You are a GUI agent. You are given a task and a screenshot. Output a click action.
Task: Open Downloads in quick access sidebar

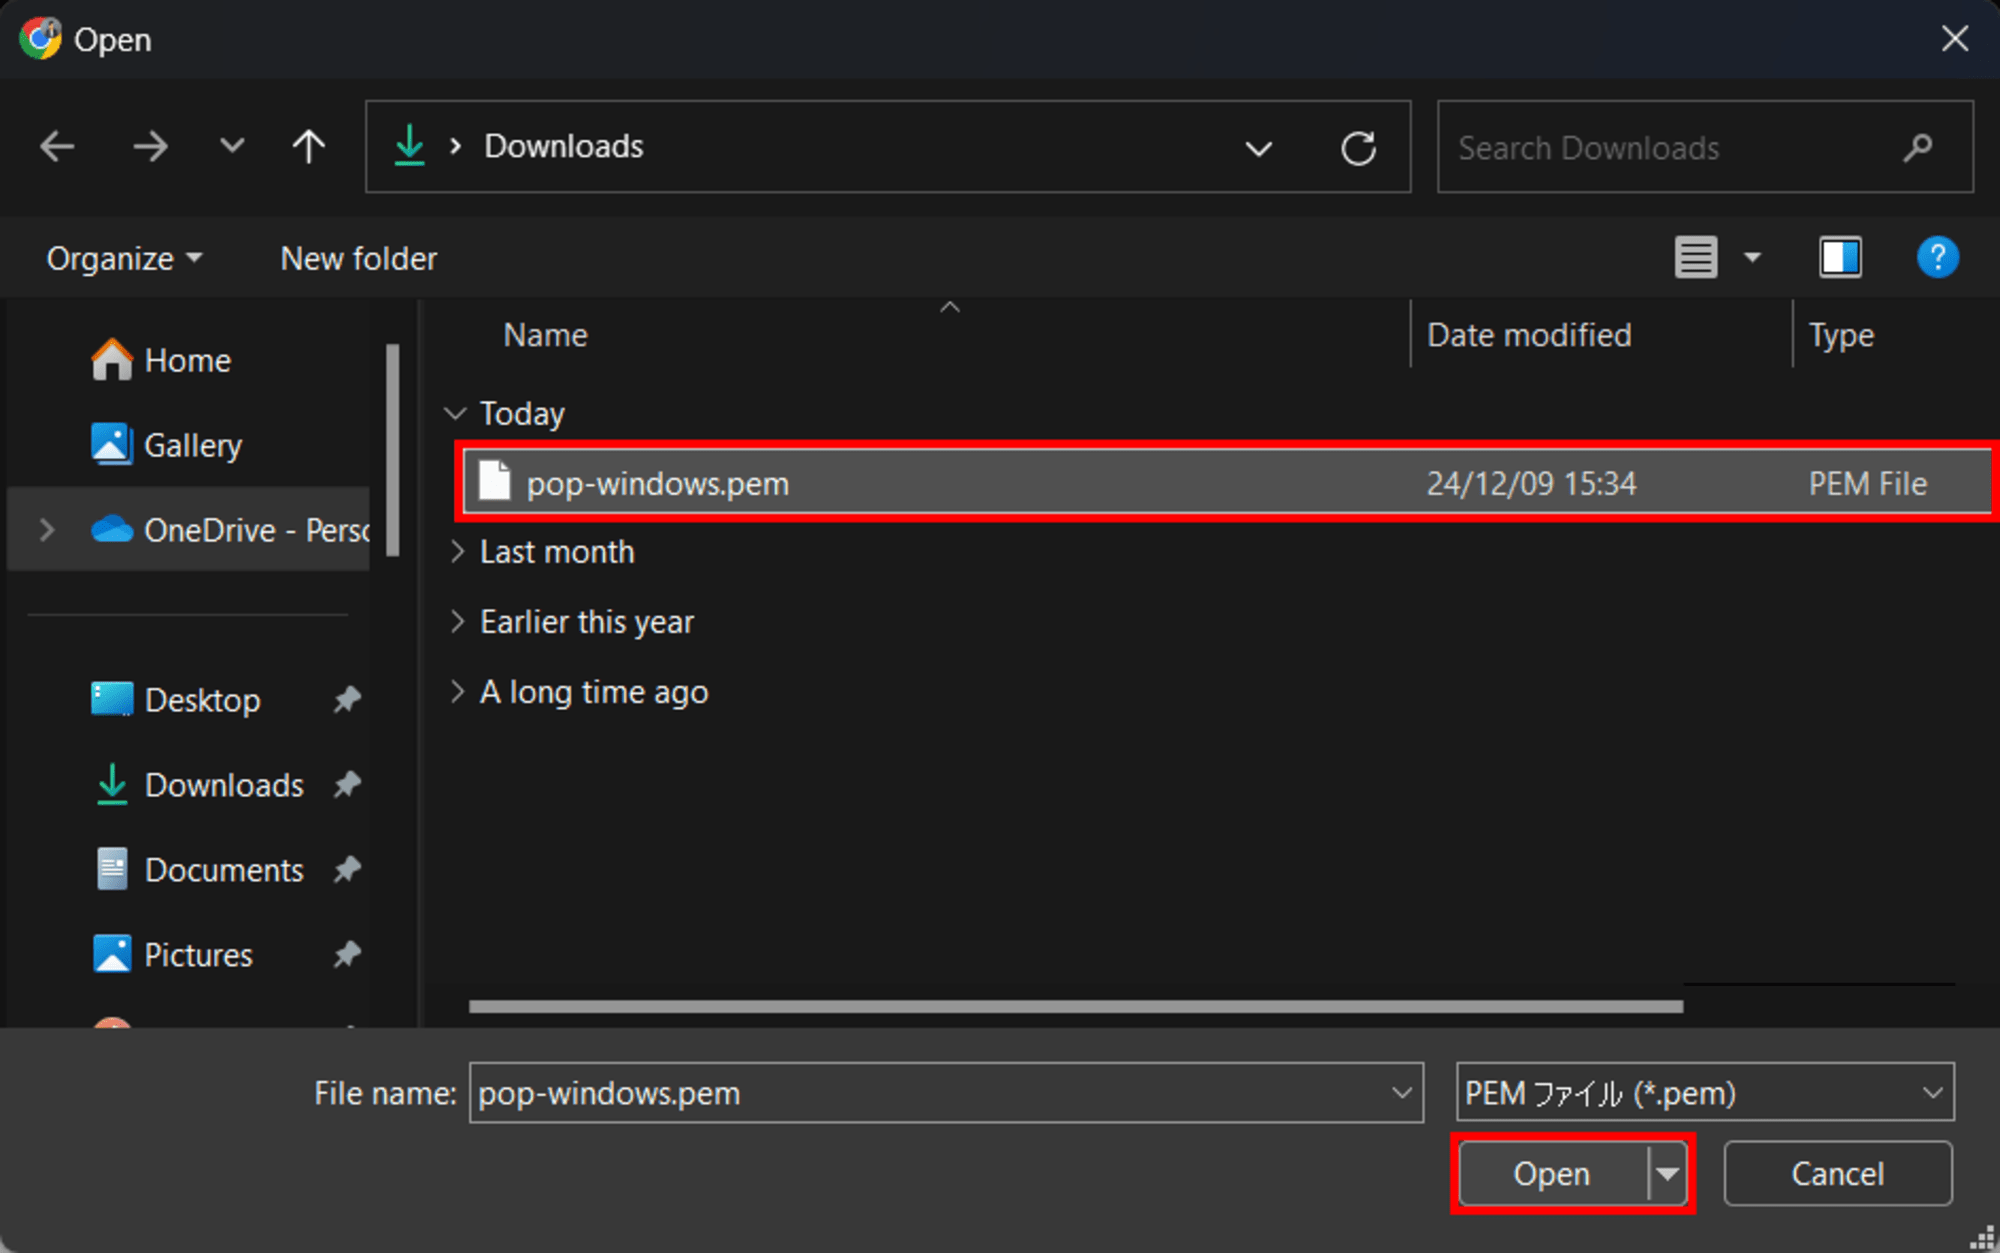[x=198, y=785]
